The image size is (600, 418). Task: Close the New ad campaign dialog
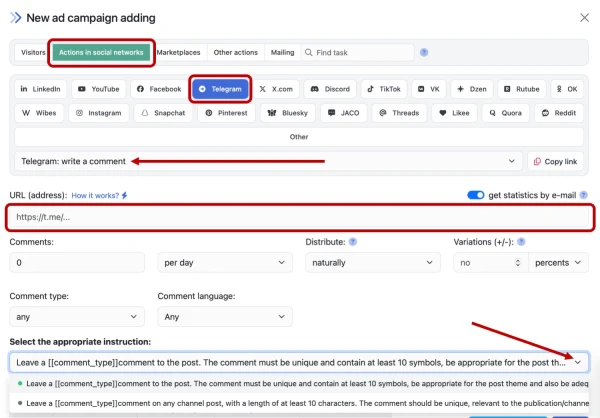tap(584, 17)
